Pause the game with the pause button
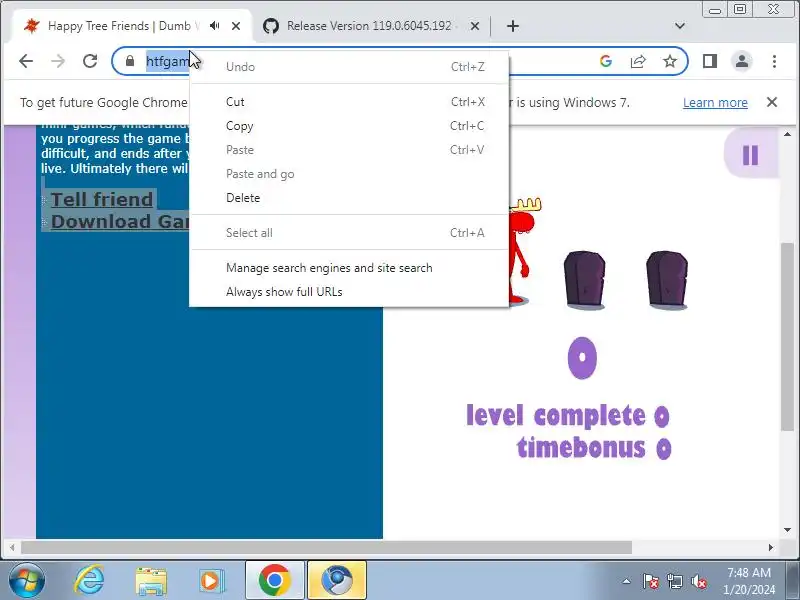800x600 pixels. (750, 155)
